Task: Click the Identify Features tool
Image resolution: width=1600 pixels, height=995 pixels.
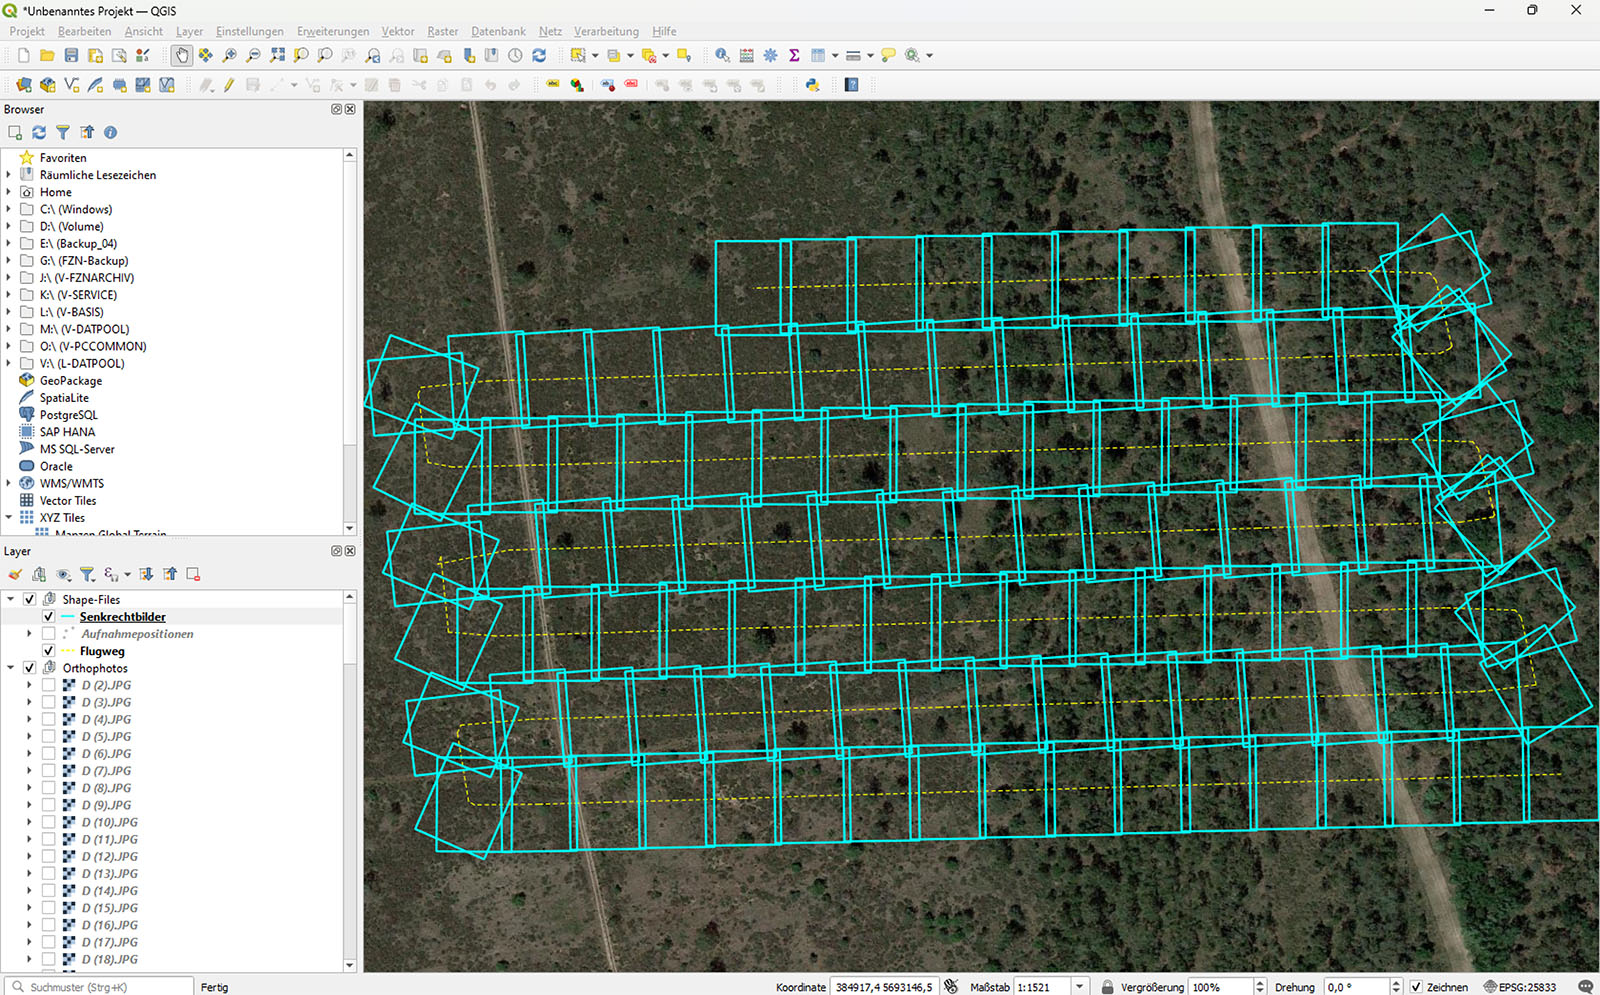Action: point(722,56)
